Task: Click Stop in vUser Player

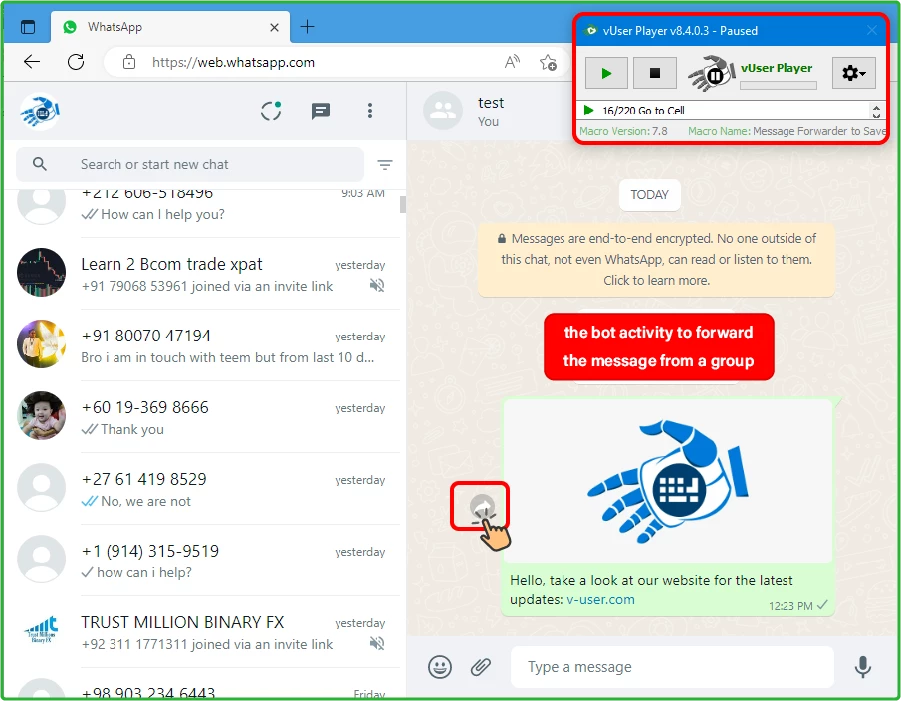Action: (x=654, y=73)
